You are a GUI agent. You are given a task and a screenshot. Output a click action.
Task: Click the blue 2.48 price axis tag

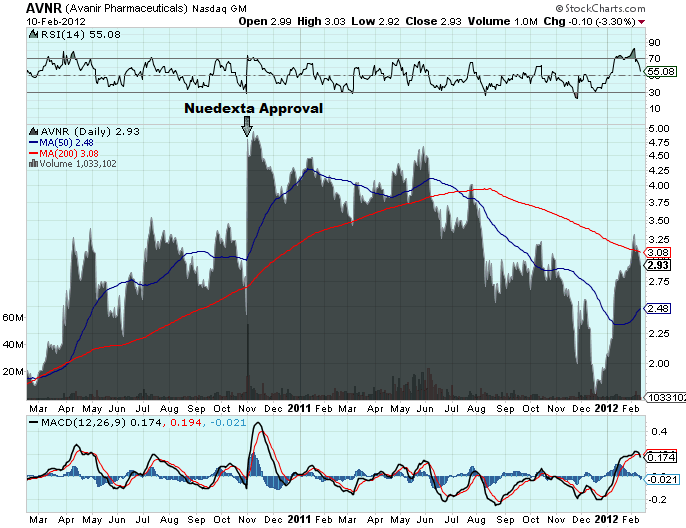click(658, 308)
